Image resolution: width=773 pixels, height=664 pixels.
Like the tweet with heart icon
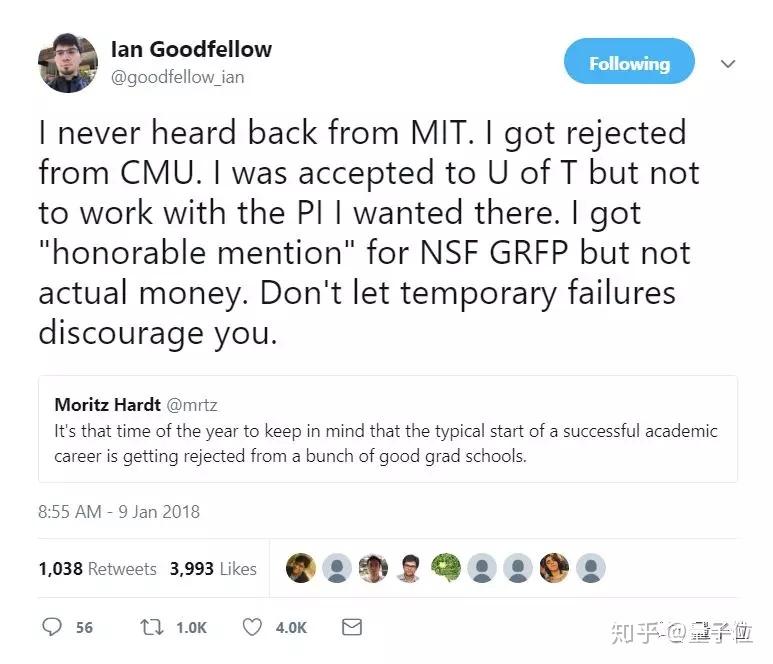(x=252, y=627)
